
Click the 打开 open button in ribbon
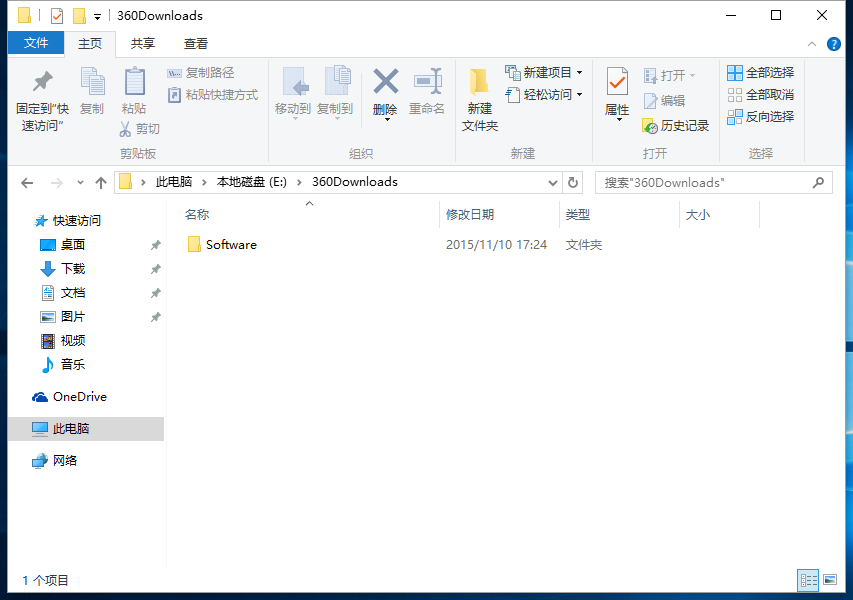(x=669, y=75)
